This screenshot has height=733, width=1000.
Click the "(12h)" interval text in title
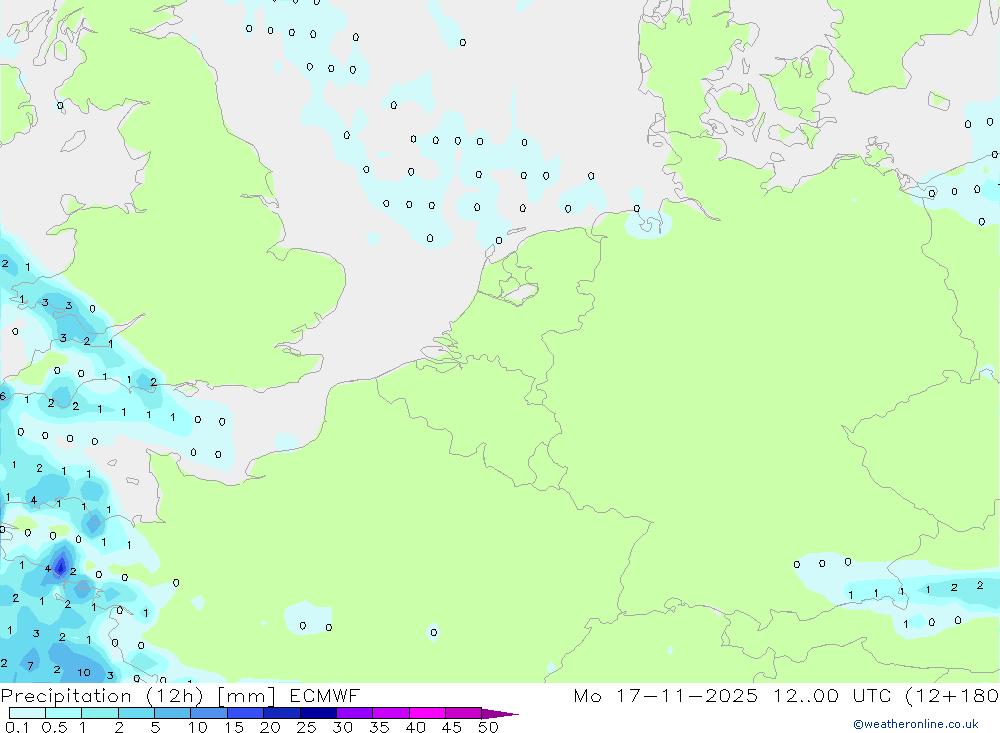click(x=175, y=696)
